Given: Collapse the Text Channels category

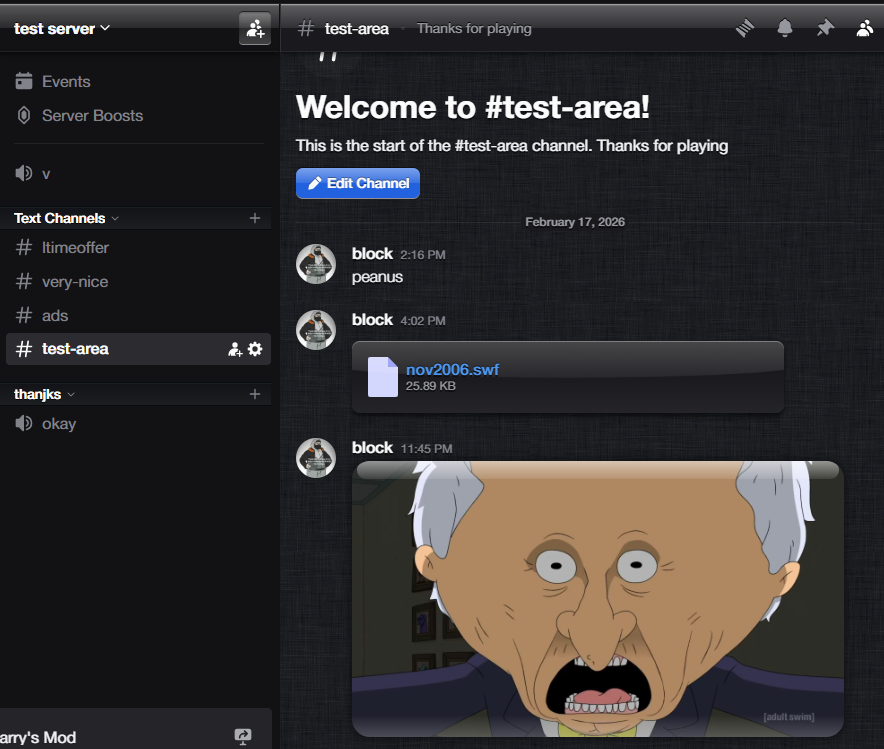Looking at the screenshot, I should 66,218.
